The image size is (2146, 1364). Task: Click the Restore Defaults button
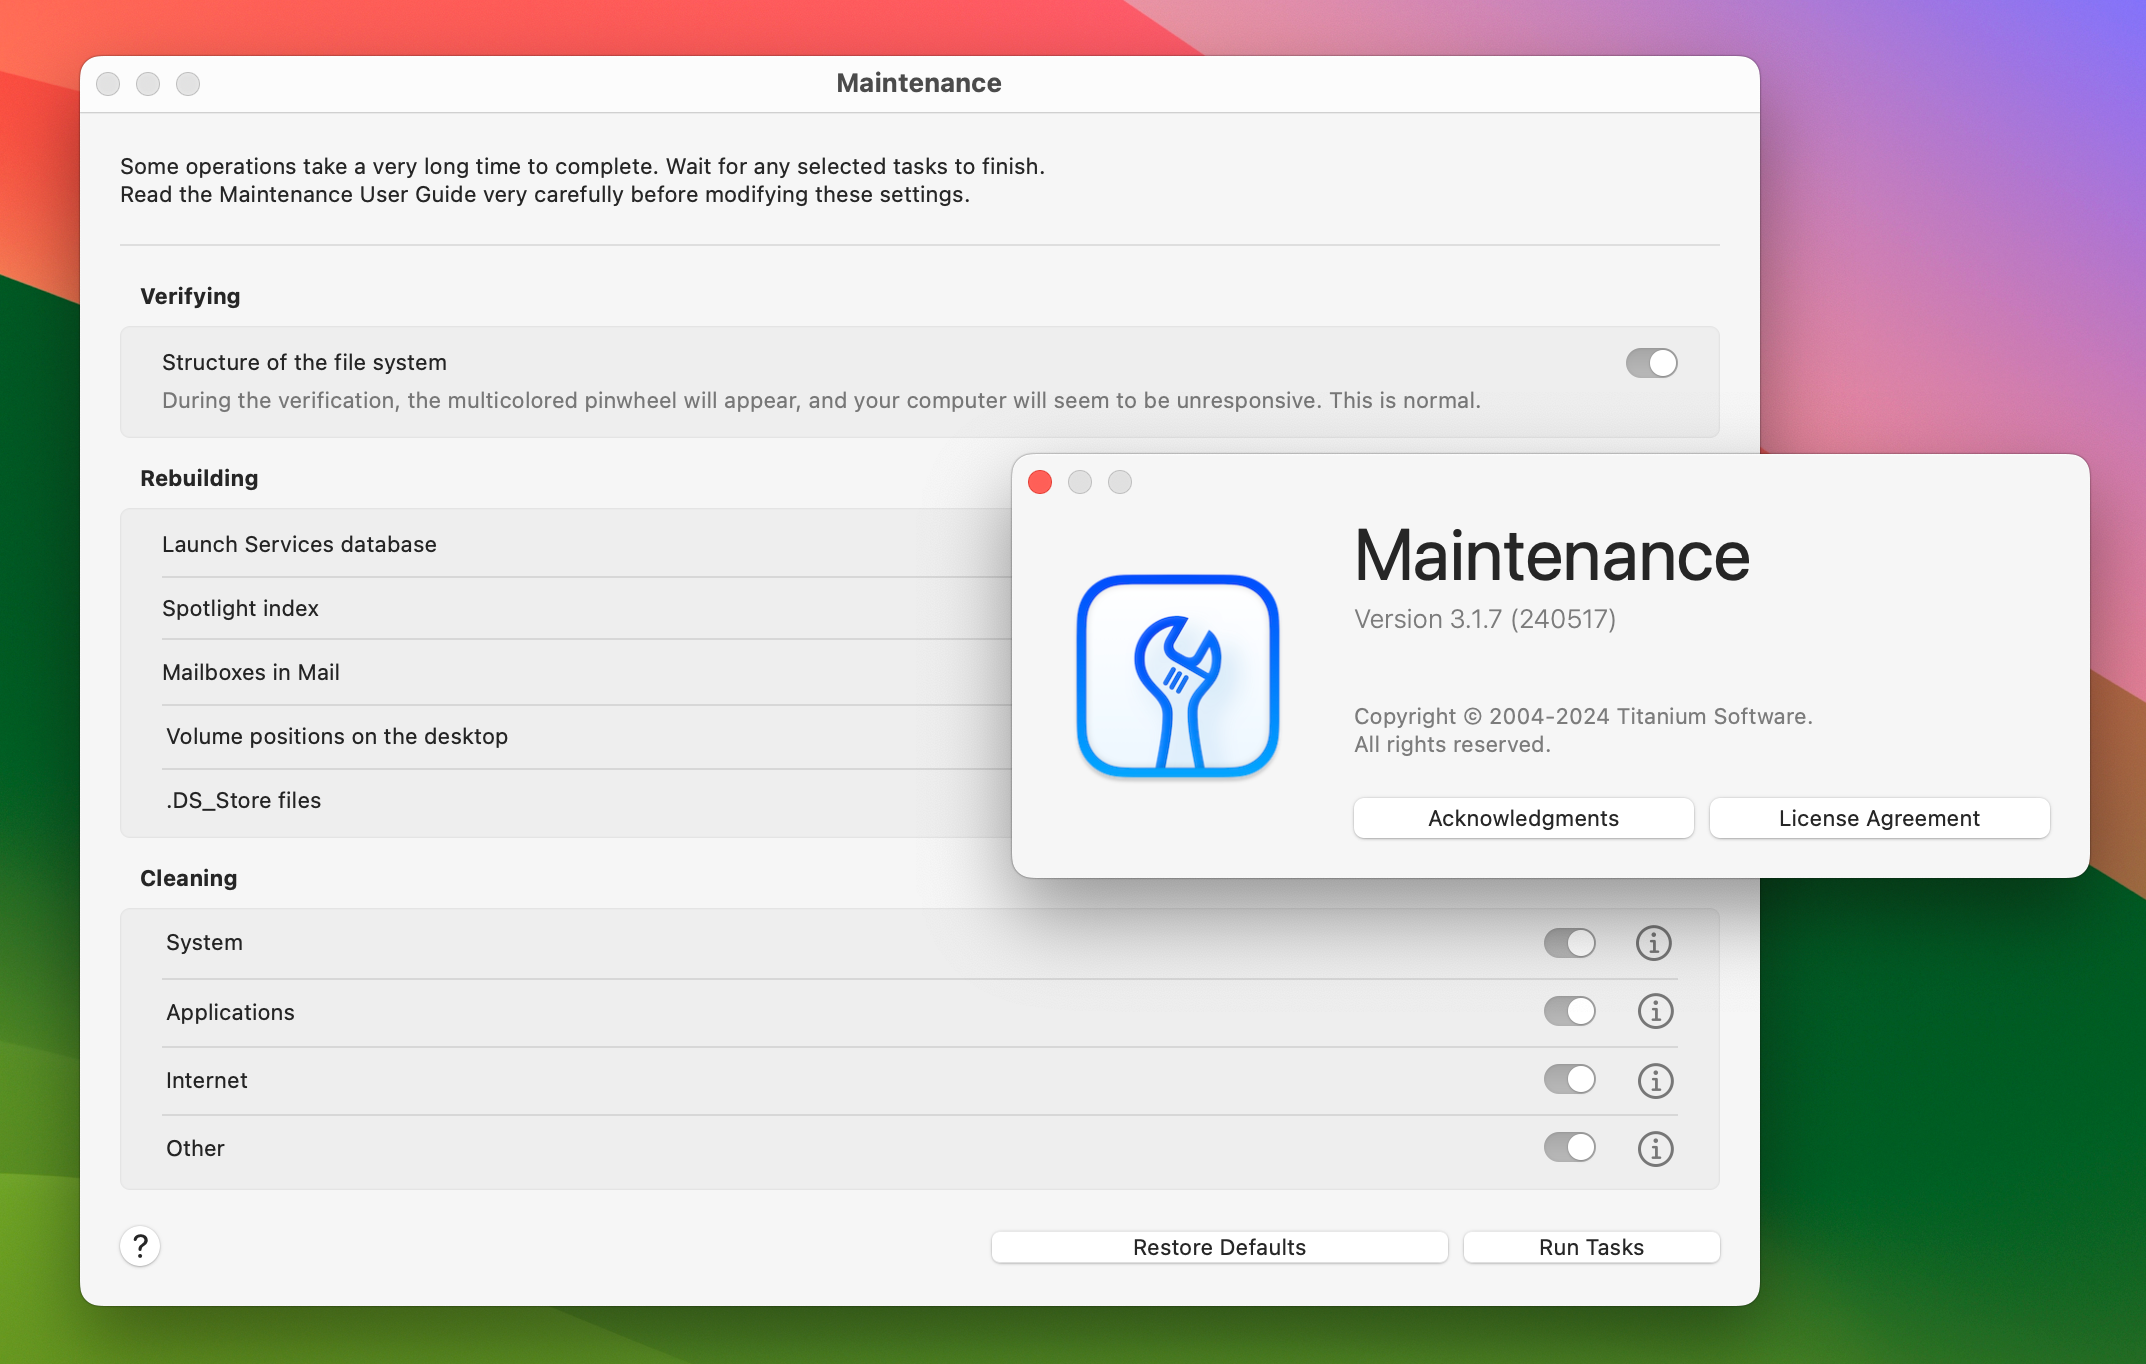click(1219, 1247)
